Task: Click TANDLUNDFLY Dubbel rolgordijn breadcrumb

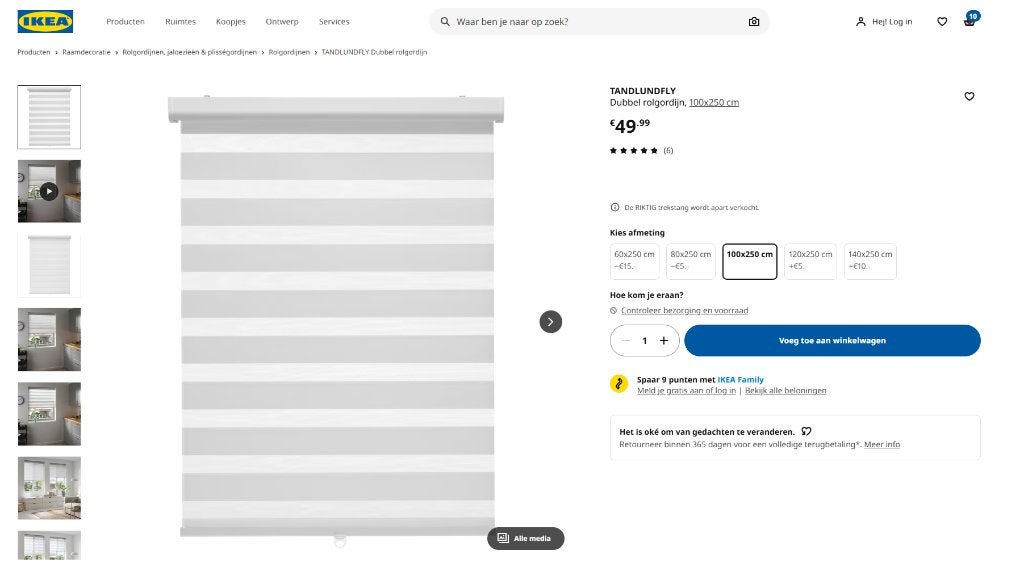Action: 374,52
